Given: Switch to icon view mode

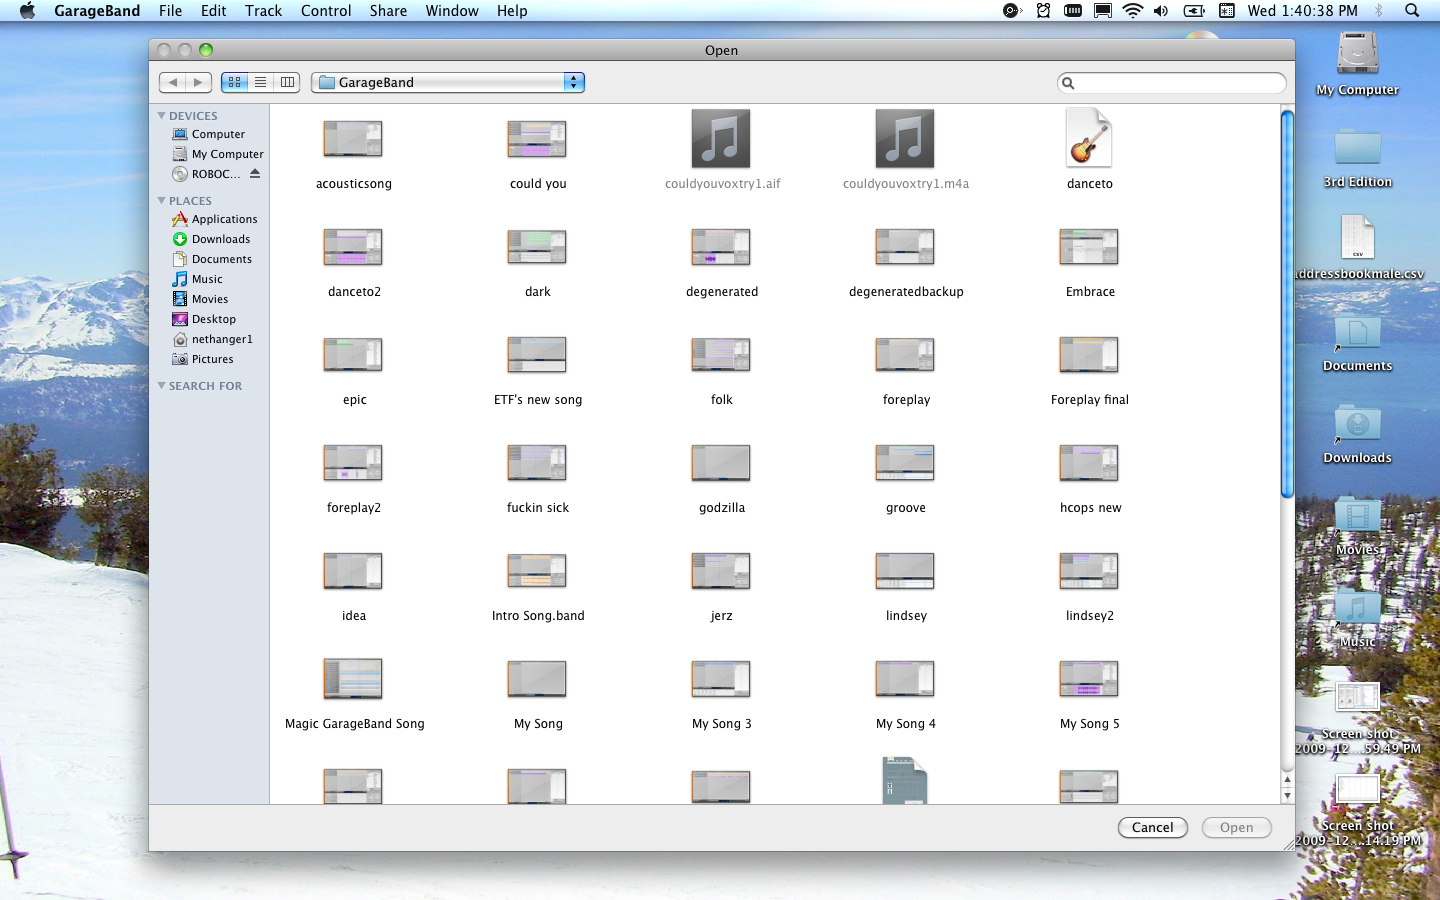Looking at the screenshot, I should point(234,82).
